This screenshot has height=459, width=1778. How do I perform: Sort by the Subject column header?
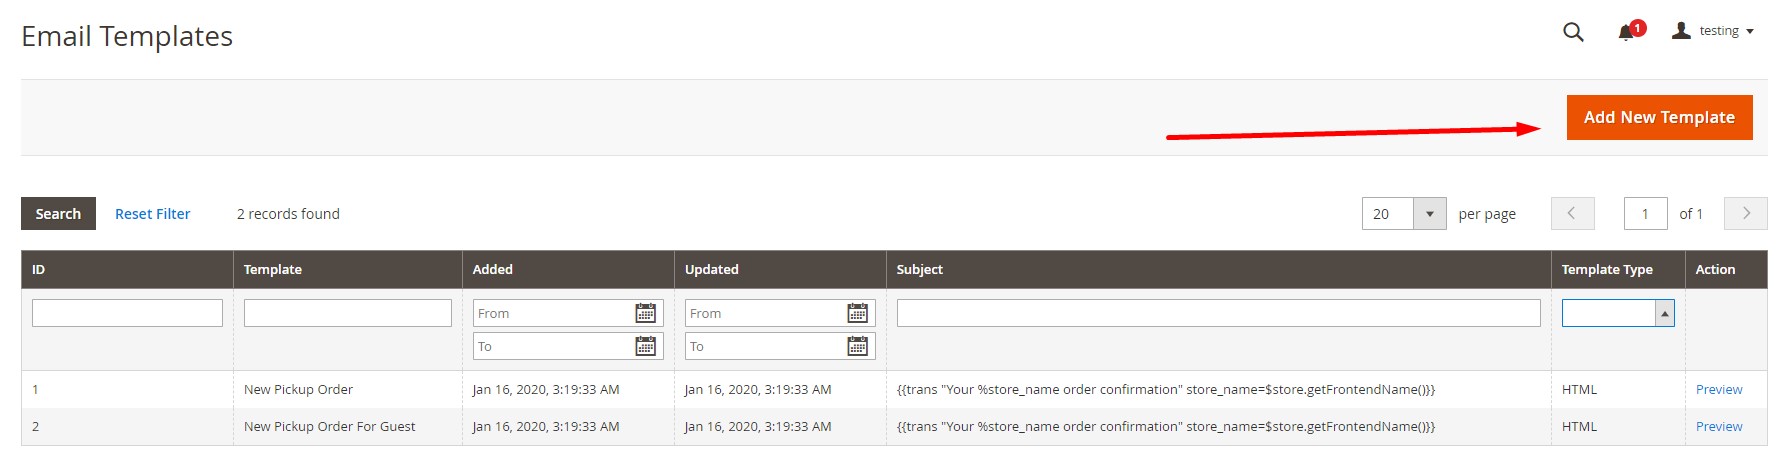pyautogui.click(x=920, y=269)
